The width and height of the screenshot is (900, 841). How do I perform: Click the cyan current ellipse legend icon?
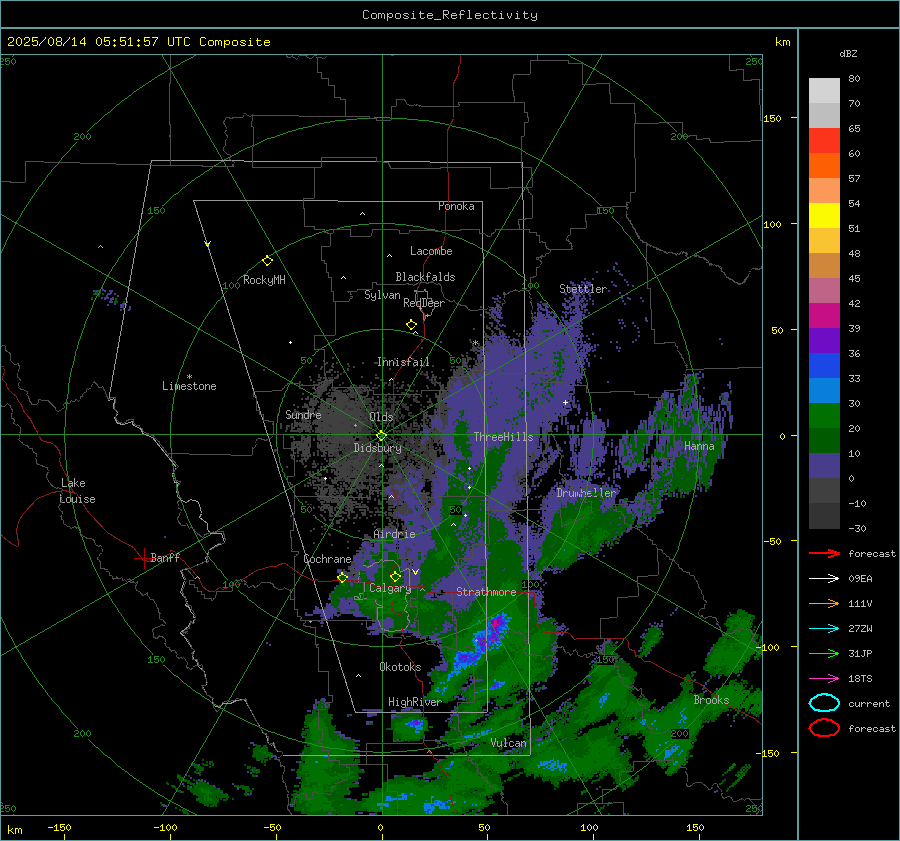[x=824, y=703]
